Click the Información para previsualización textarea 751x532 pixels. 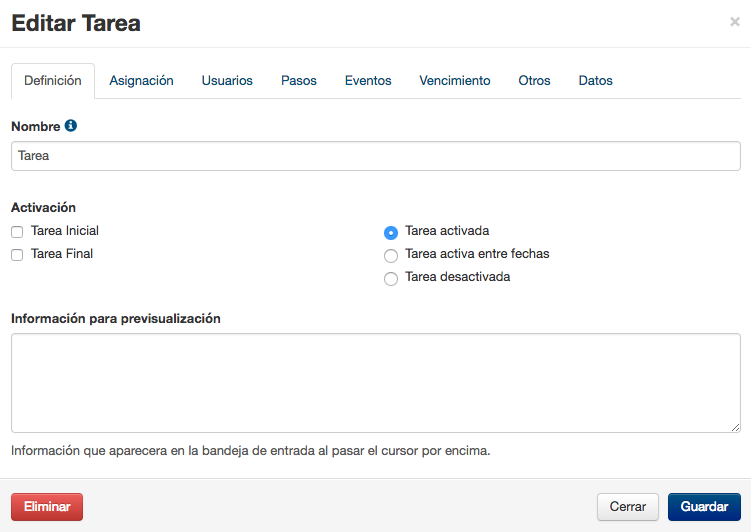(376, 383)
